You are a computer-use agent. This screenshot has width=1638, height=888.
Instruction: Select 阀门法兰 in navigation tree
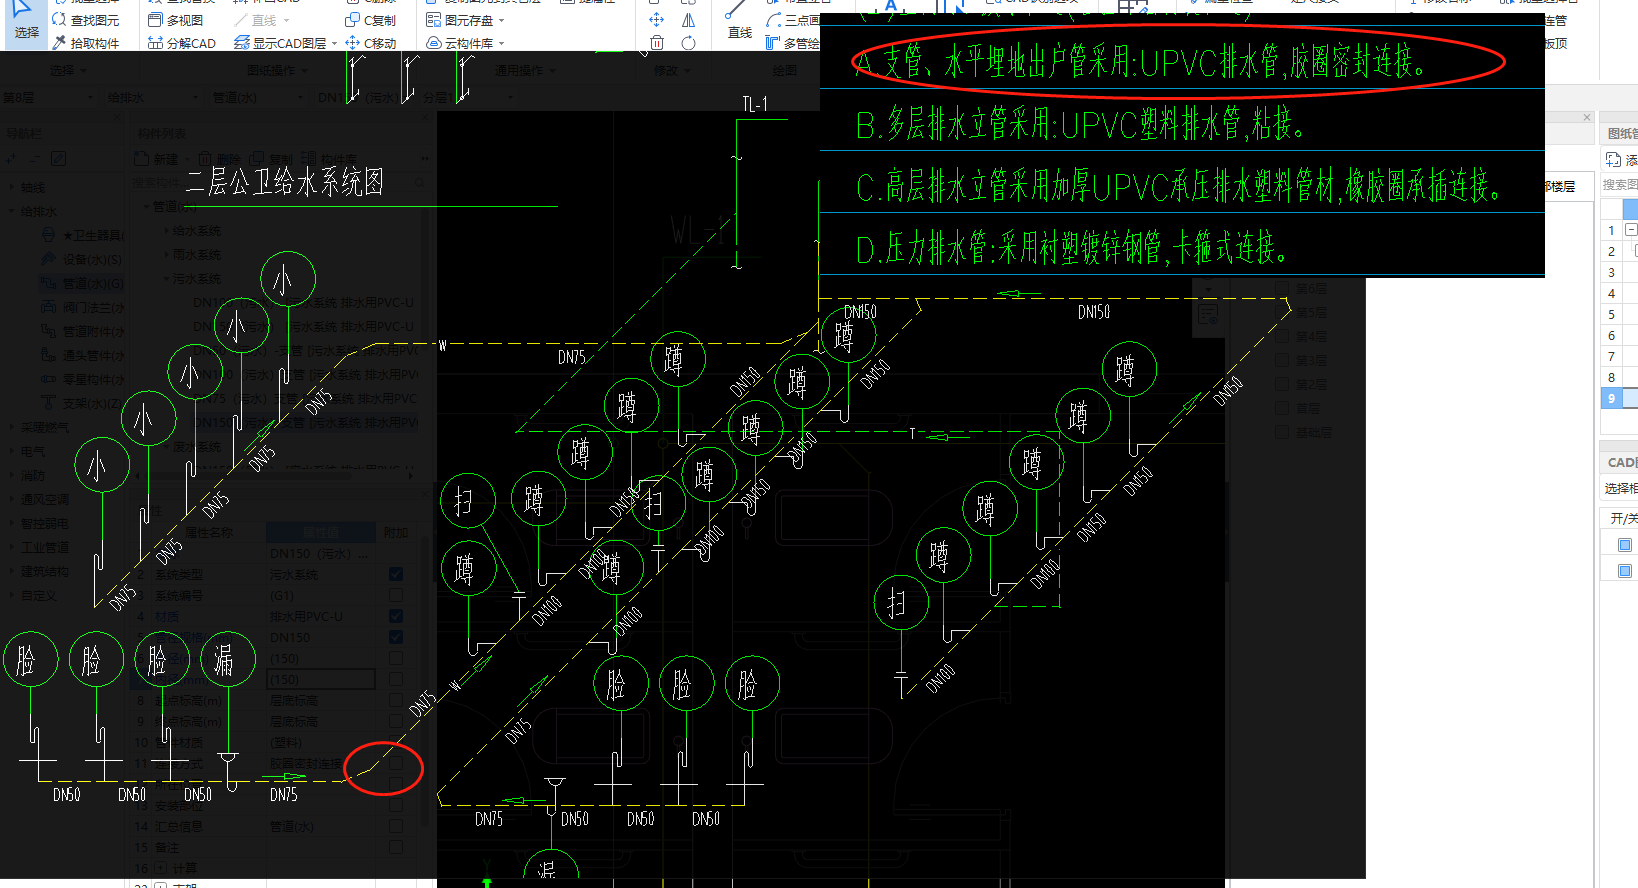tap(83, 308)
